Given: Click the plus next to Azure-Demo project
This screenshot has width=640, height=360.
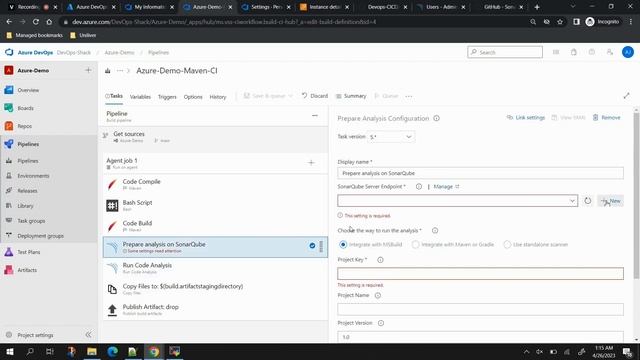Looking at the screenshot, I should click(88, 70).
